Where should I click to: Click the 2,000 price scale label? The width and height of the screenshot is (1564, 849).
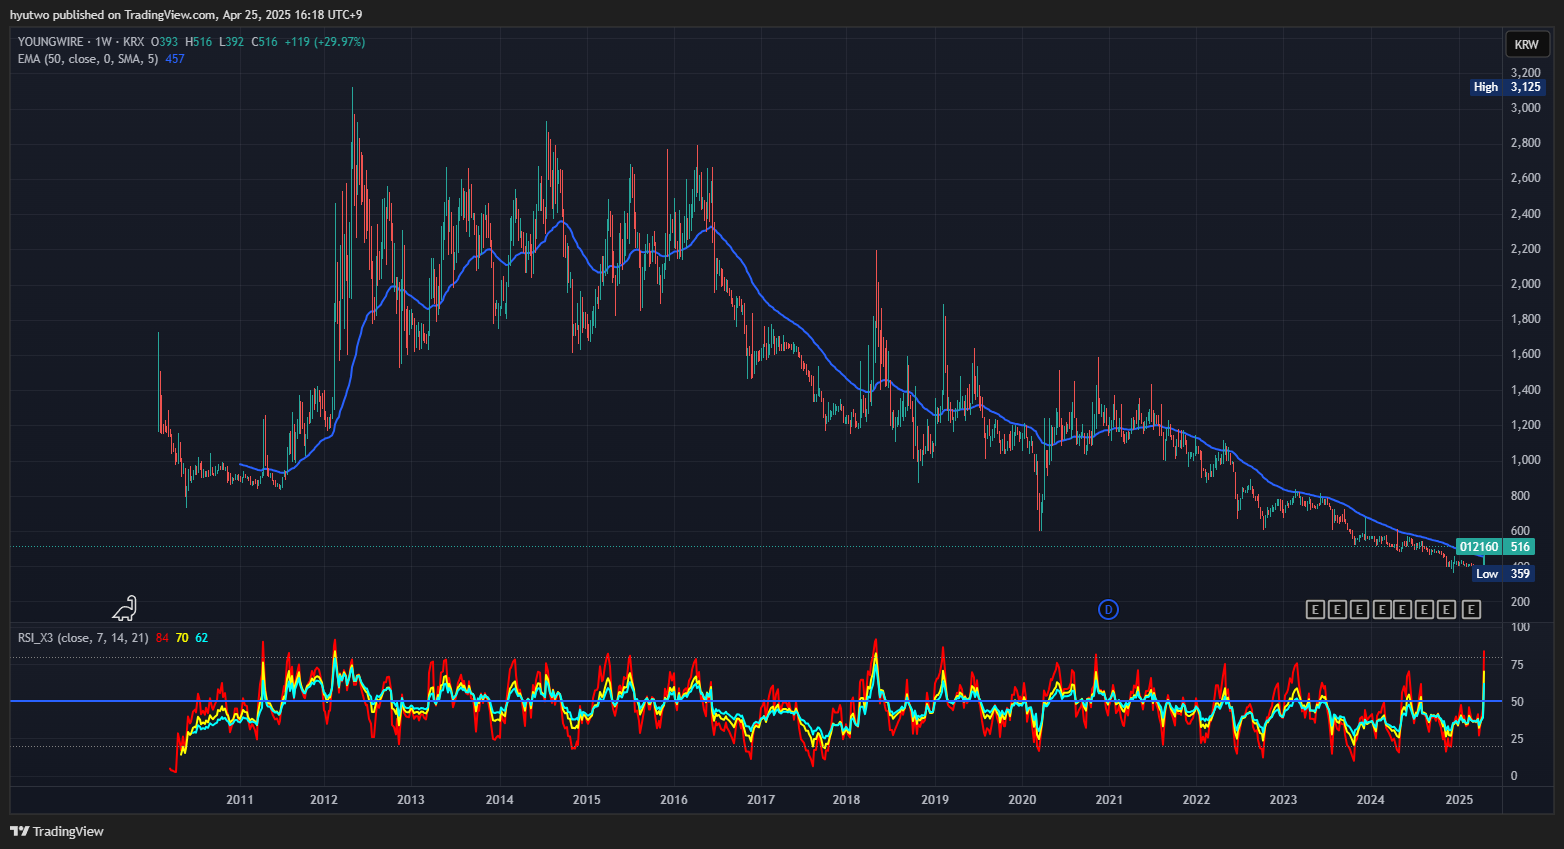[1526, 284]
